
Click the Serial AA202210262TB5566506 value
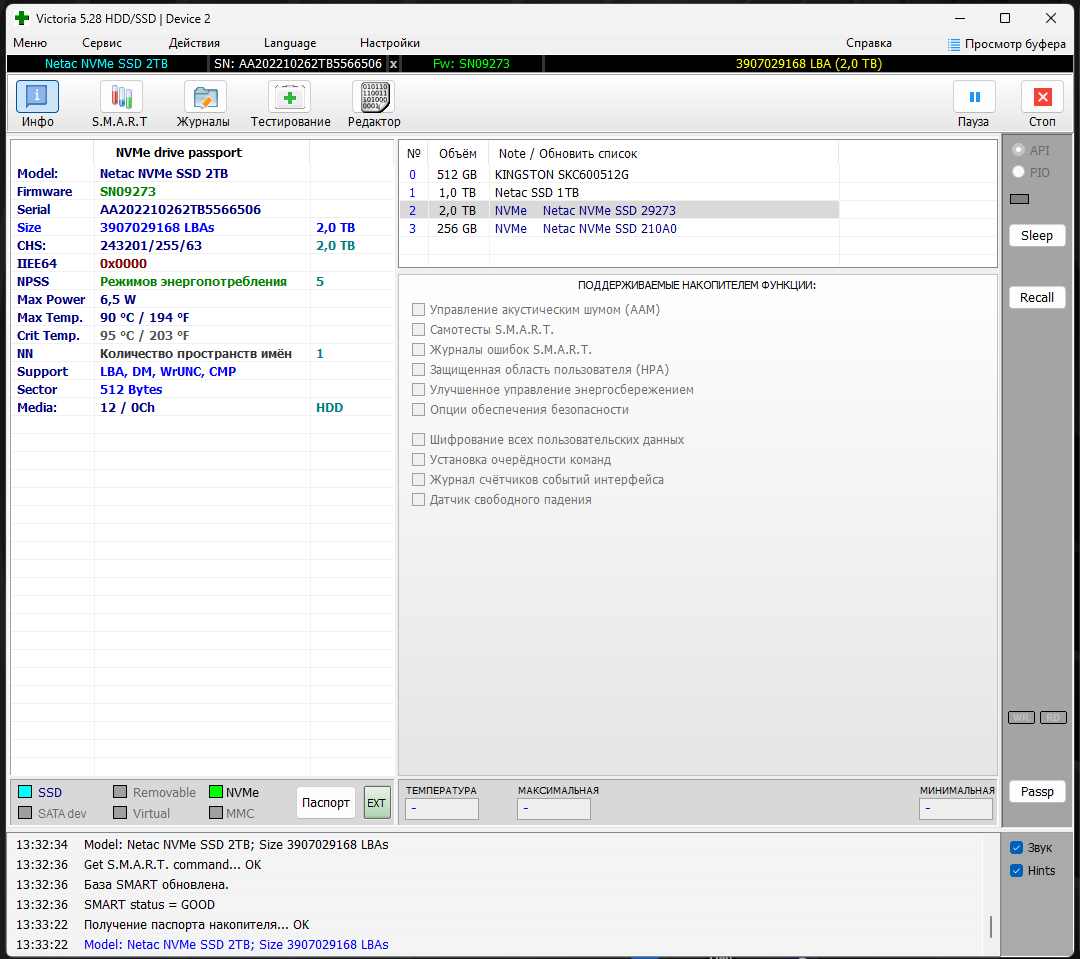pyautogui.click(x=180, y=209)
